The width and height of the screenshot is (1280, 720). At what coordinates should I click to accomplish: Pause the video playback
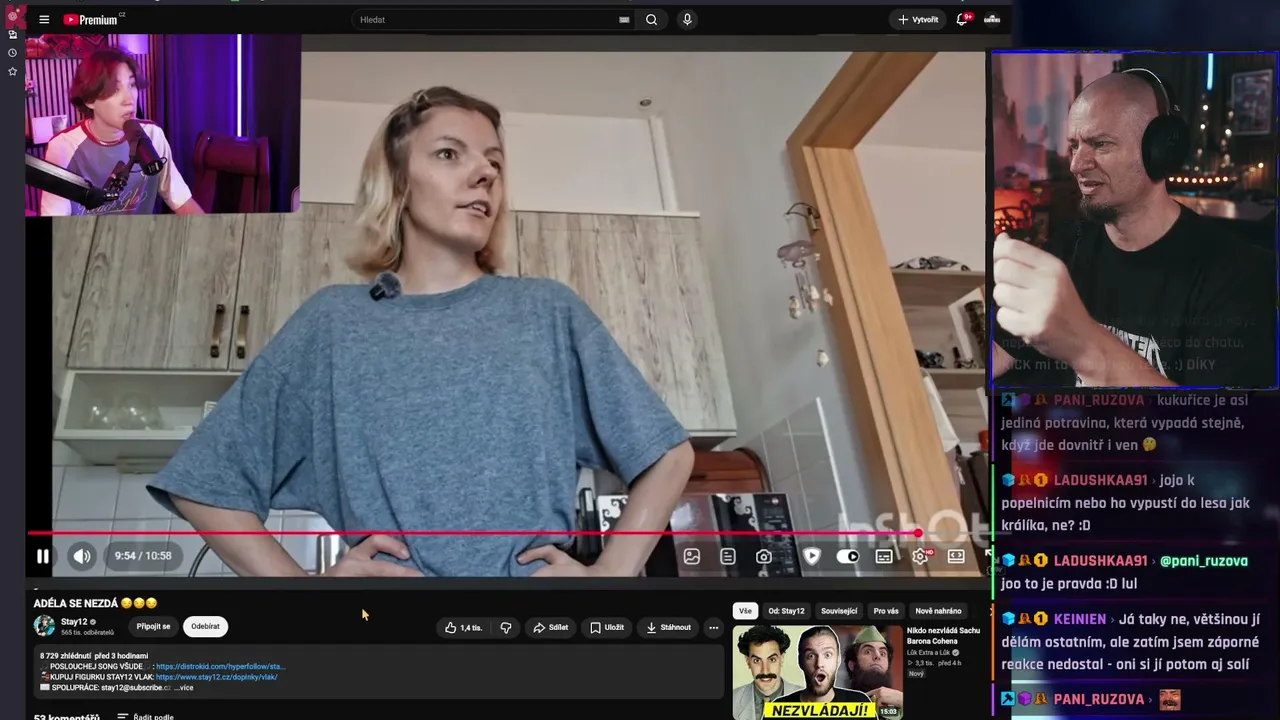coord(43,556)
